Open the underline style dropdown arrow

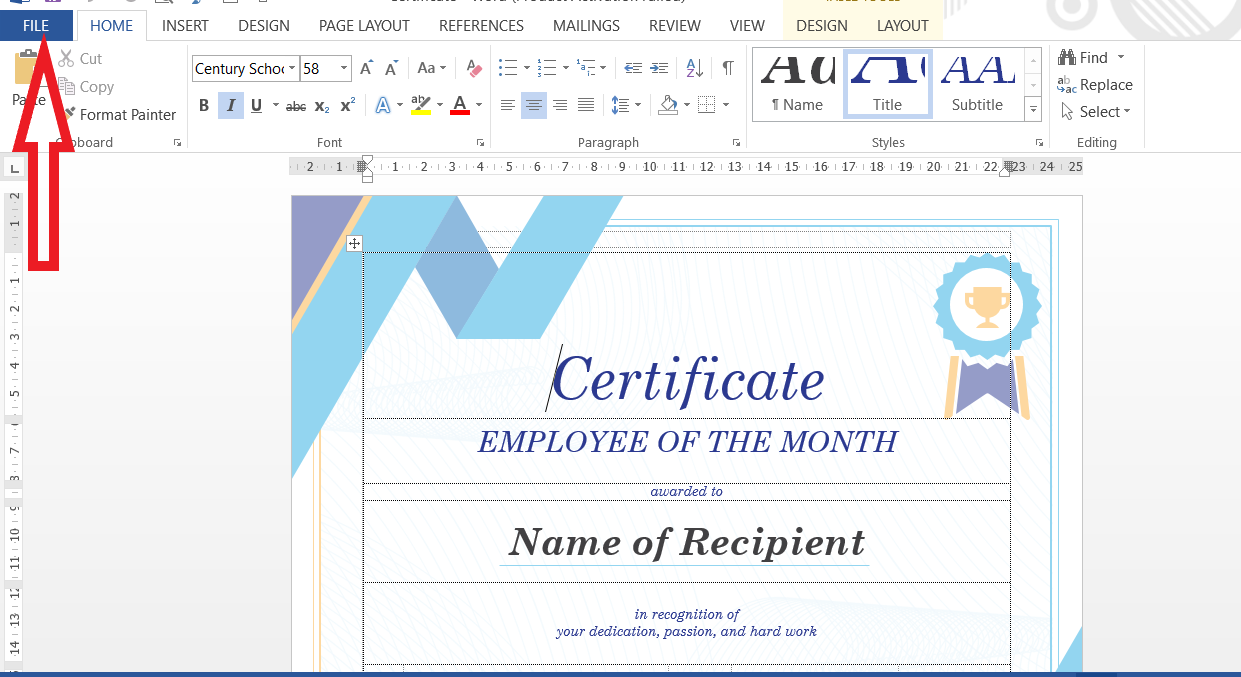275,105
